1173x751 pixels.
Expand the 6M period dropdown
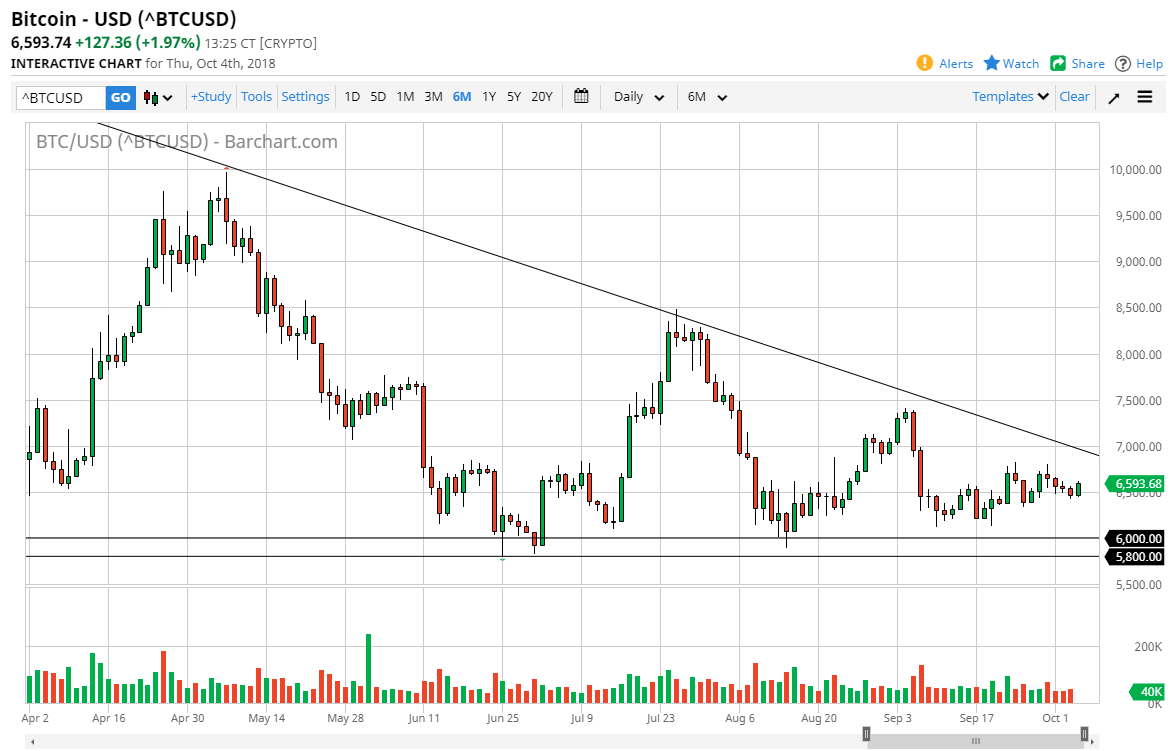(x=707, y=97)
